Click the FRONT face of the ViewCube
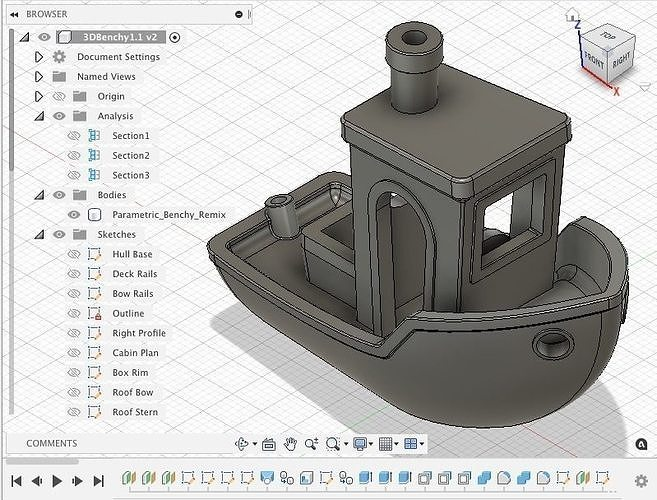 (x=594, y=62)
